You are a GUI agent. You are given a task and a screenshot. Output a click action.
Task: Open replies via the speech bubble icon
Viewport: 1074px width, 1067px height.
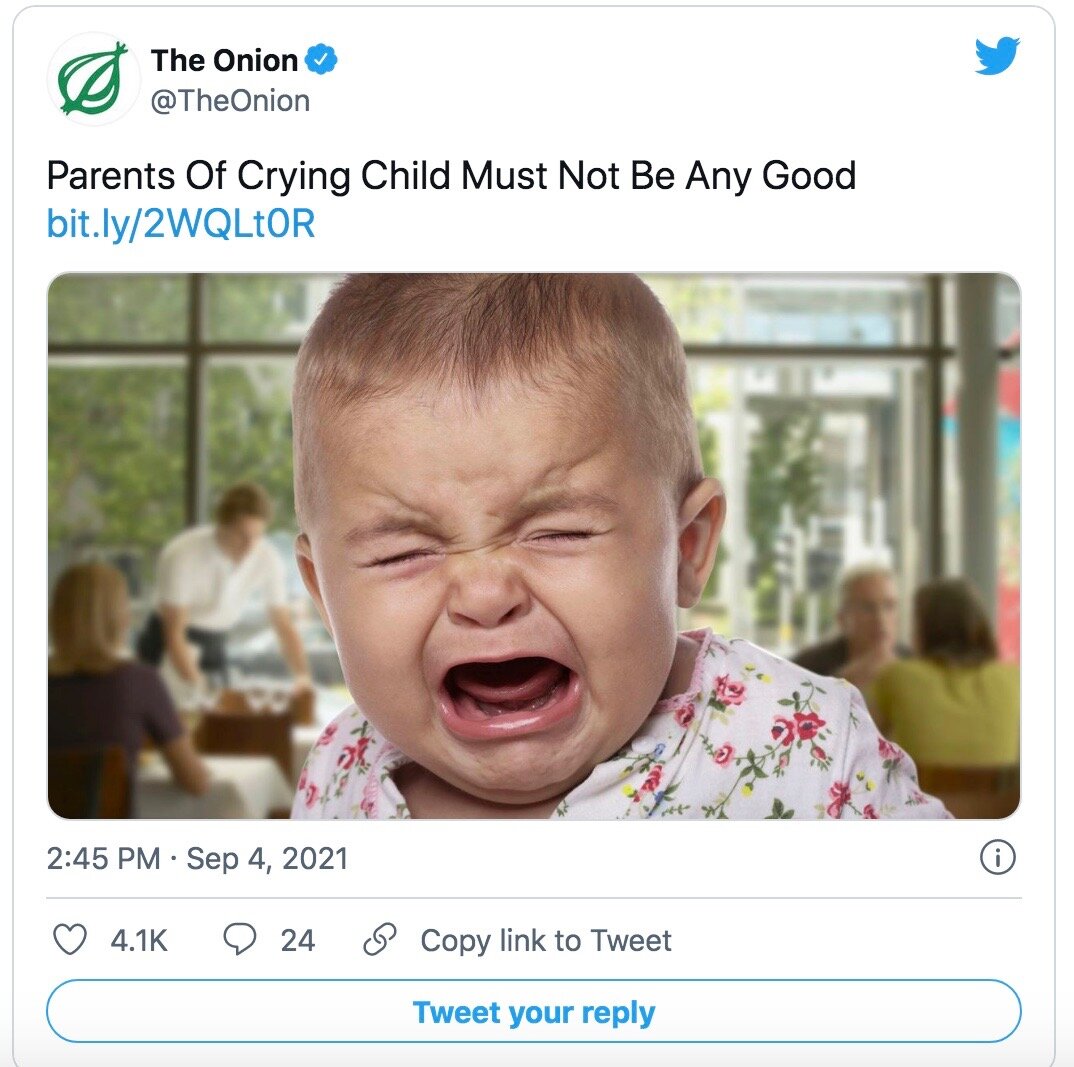click(240, 939)
